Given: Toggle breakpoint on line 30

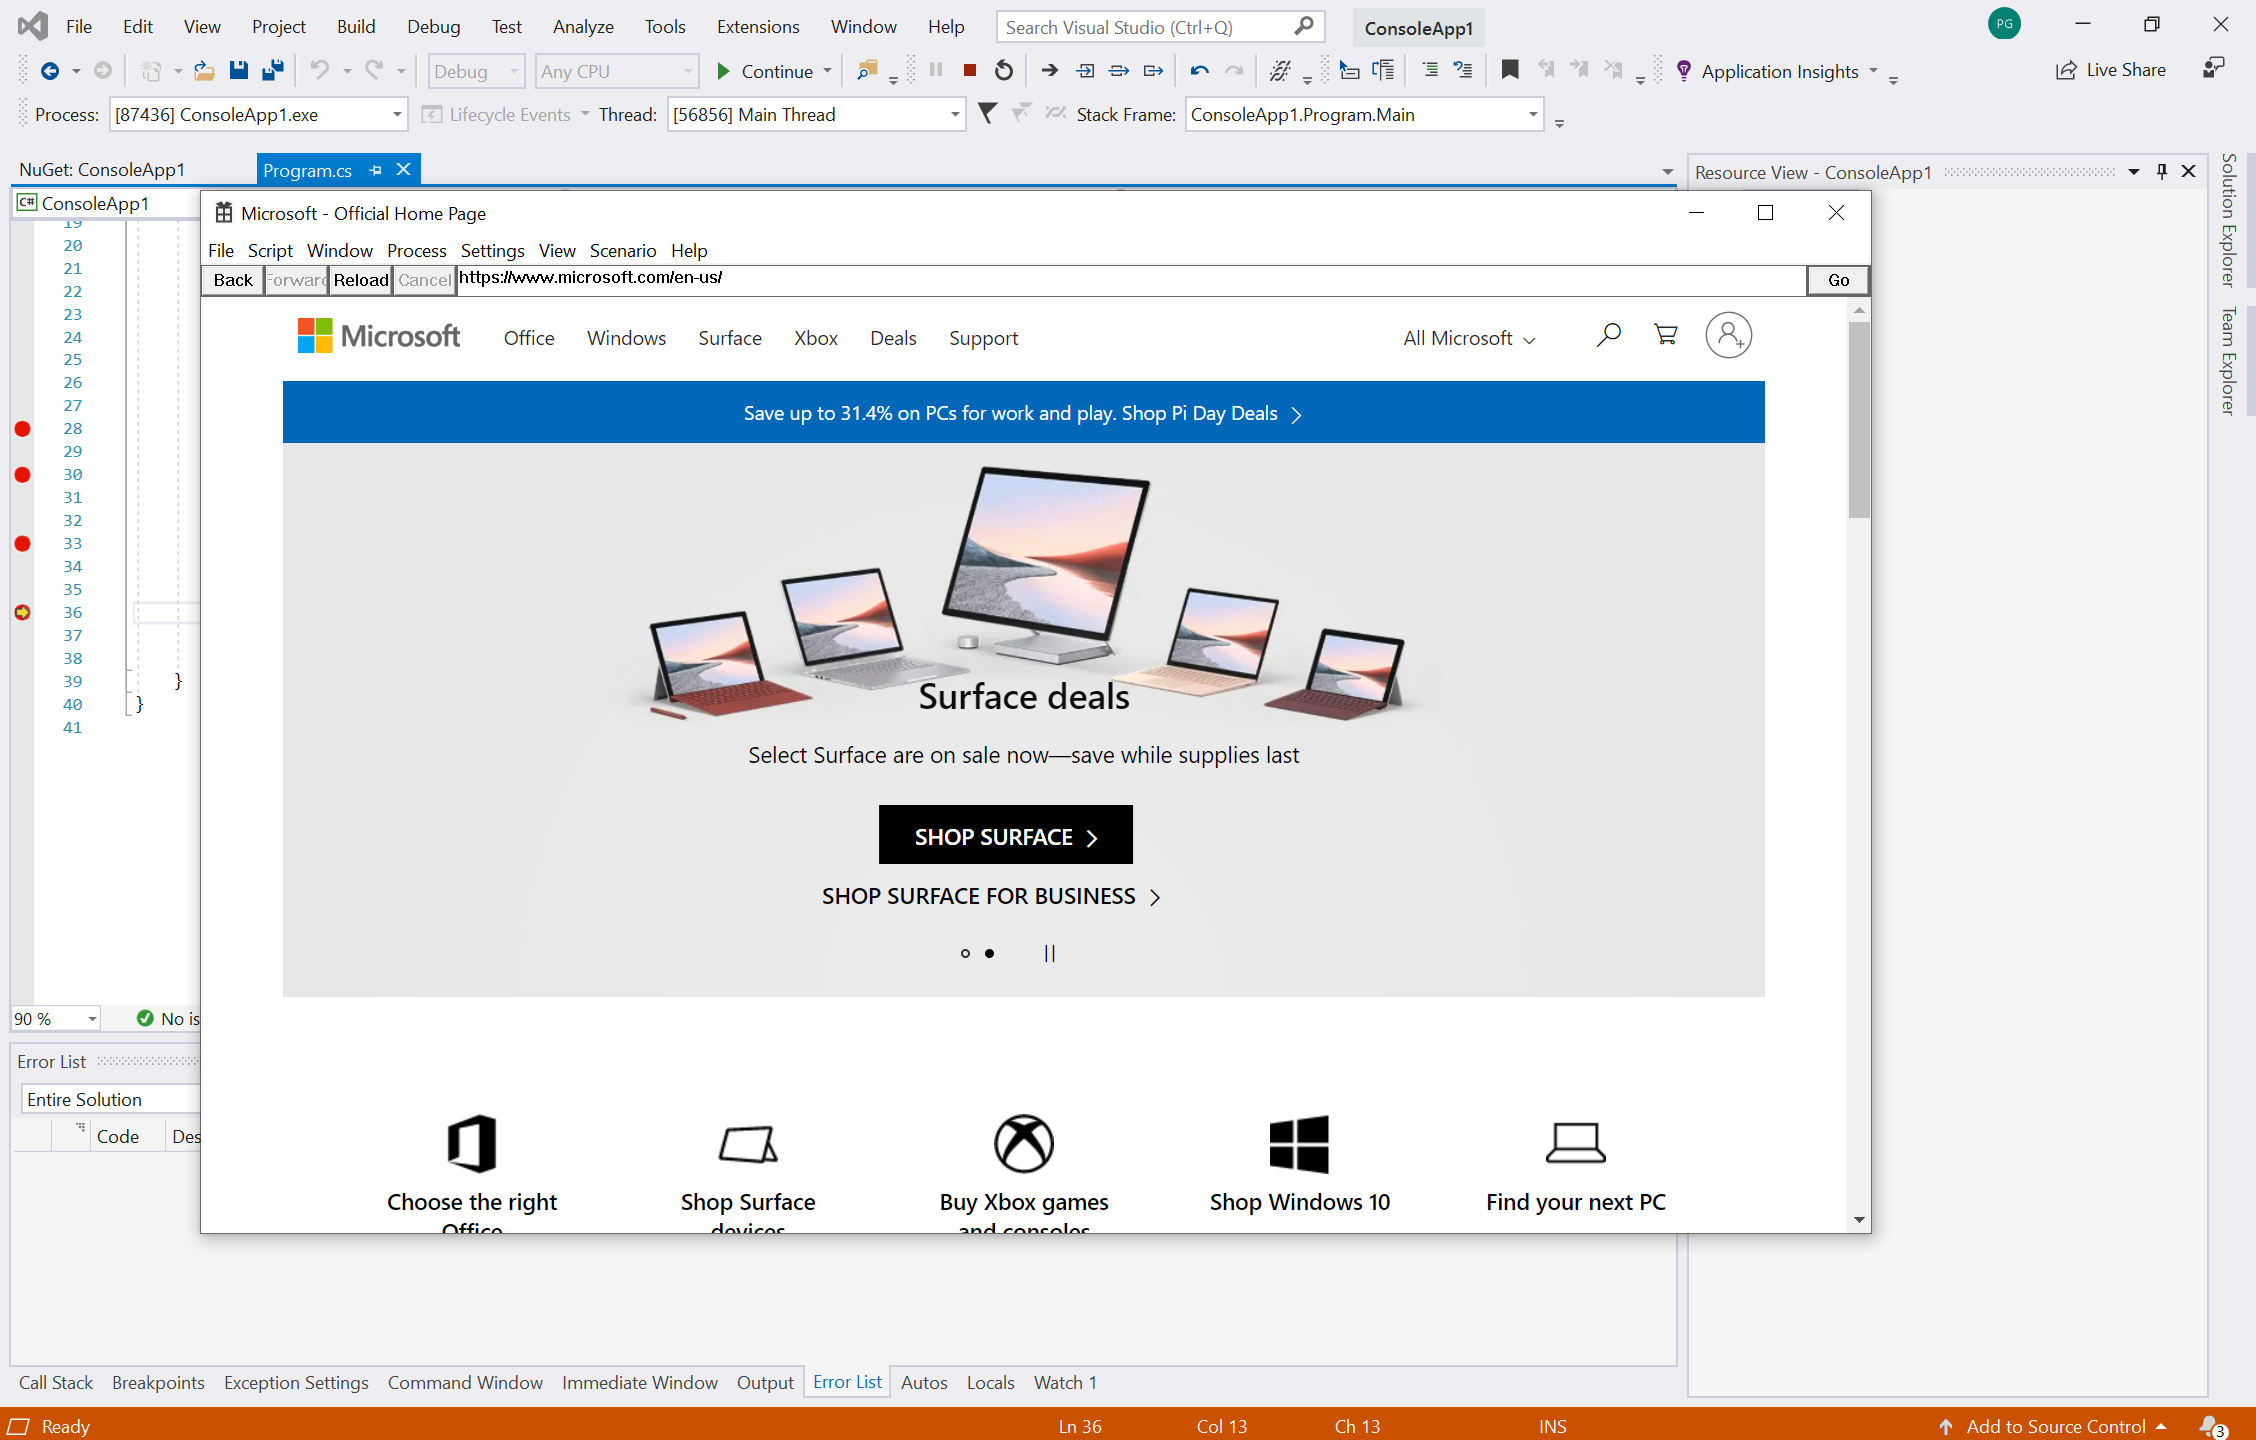Looking at the screenshot, I should point(23,473).
